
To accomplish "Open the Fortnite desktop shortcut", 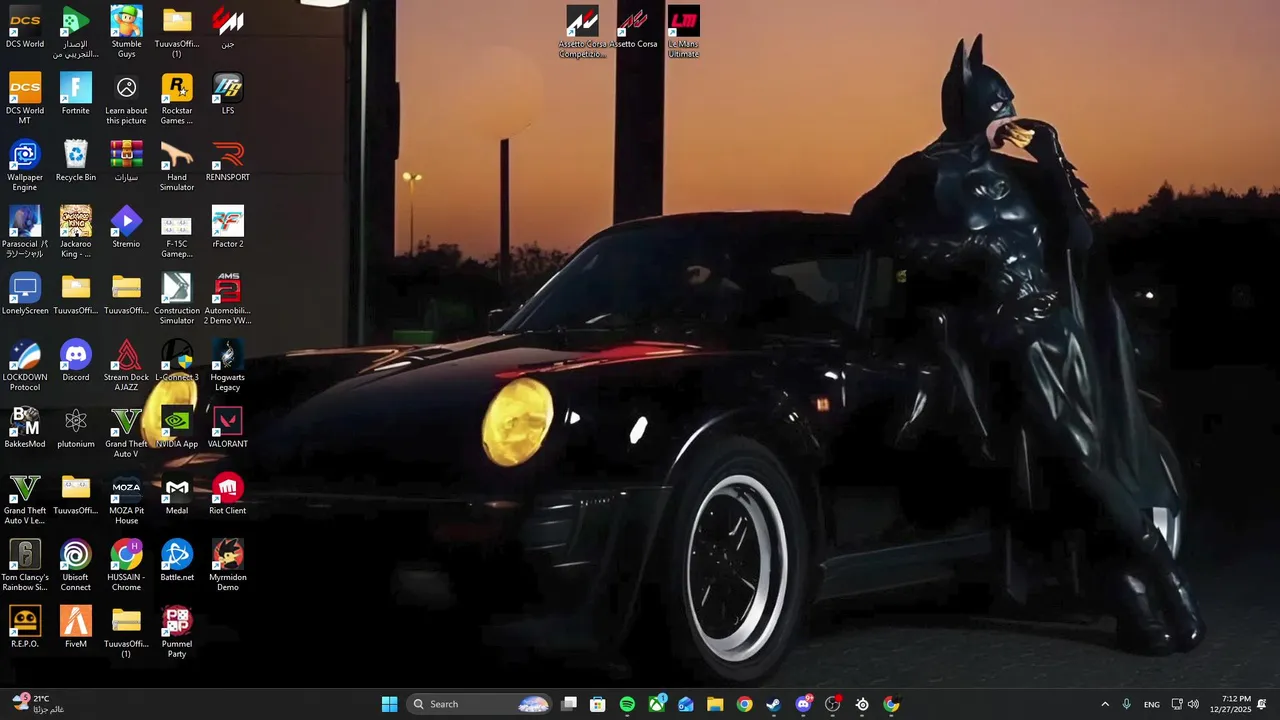I will pos(76,94).
